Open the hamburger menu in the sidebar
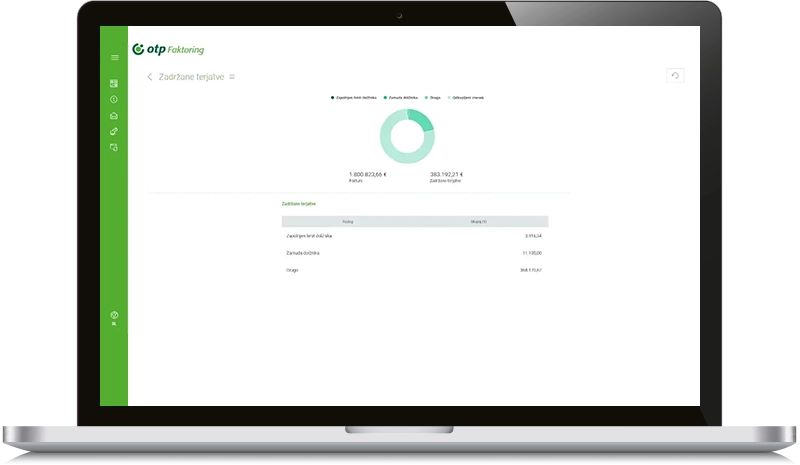This screenshot has height=465, width=800. pos(114,58)
